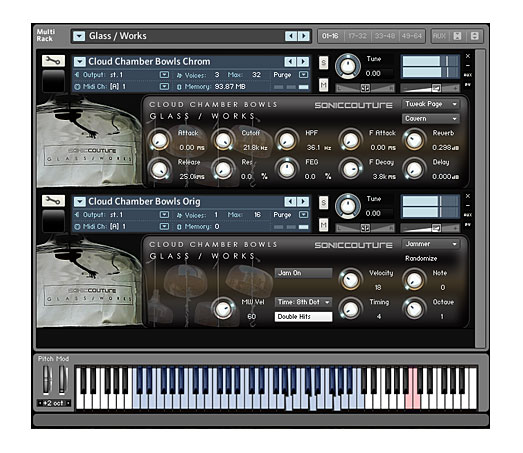Image resolution: width=523 pixels, height=453 pixels.
Task: Select rack page 01-16
Action: click(x=330, y=36)
